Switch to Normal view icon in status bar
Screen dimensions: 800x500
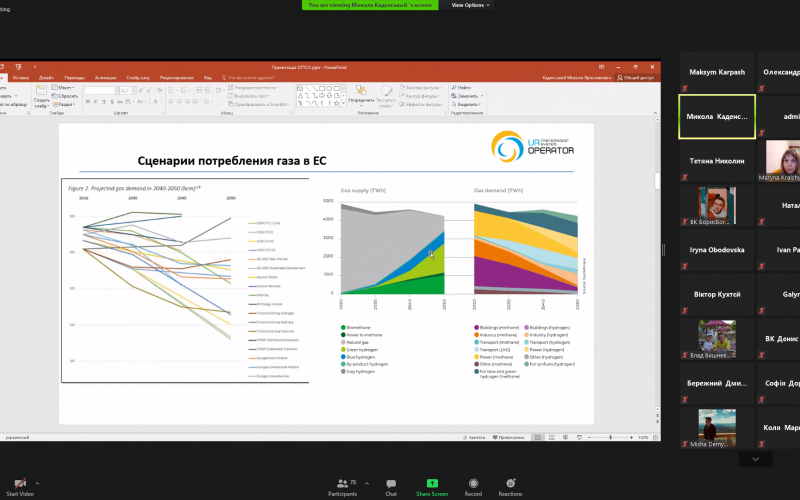click(538, 438)
